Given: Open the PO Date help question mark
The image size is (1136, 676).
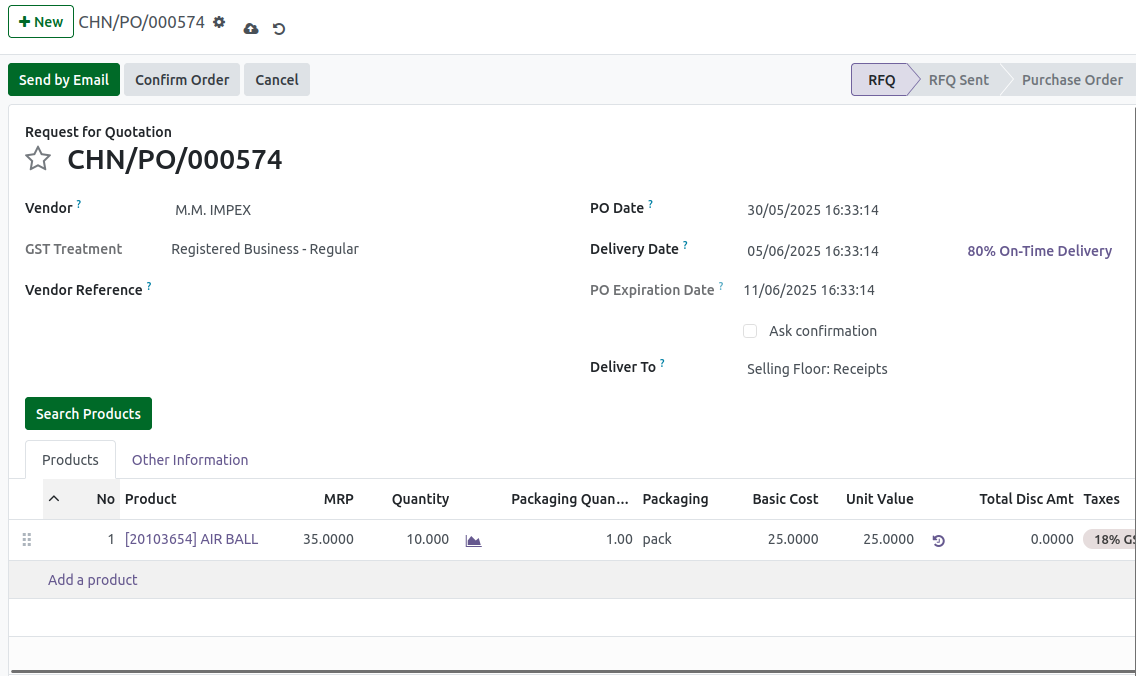Looking at the screenshot, I should [x=651, y=204].
